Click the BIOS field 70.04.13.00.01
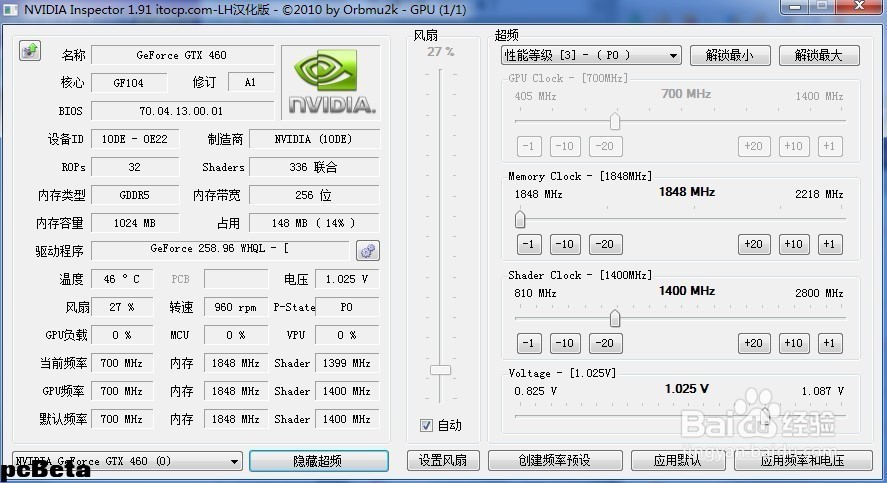This screenshot has height=483, width=887. point(182,111)
